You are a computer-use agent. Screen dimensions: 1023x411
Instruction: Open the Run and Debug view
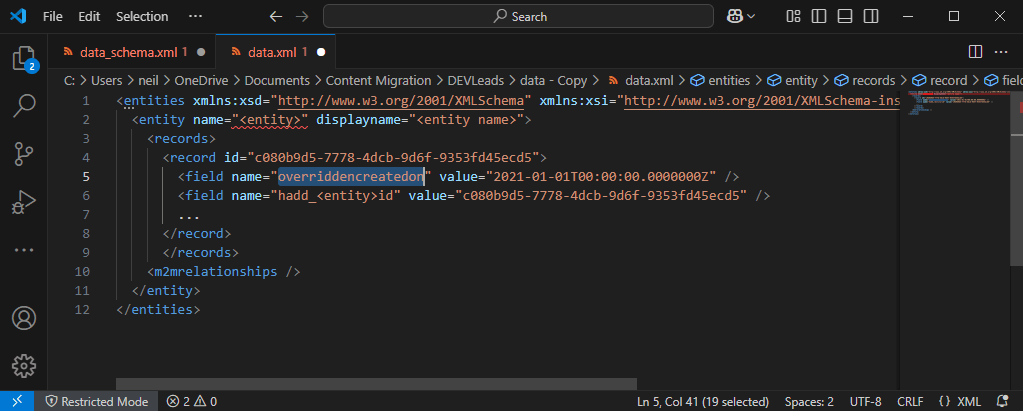tap(24, 203)
